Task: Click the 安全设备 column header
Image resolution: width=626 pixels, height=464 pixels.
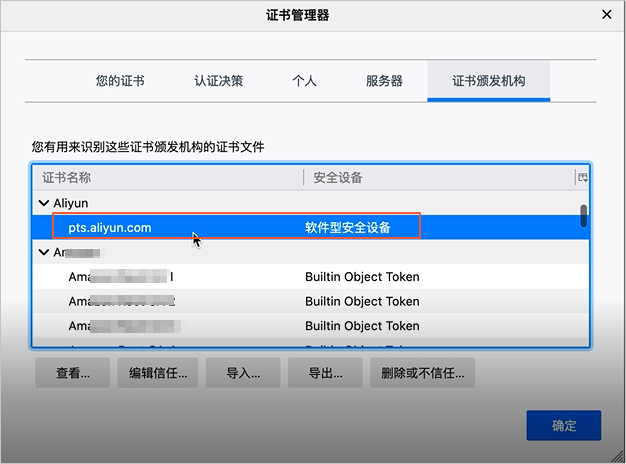Action: pos(438,178)
